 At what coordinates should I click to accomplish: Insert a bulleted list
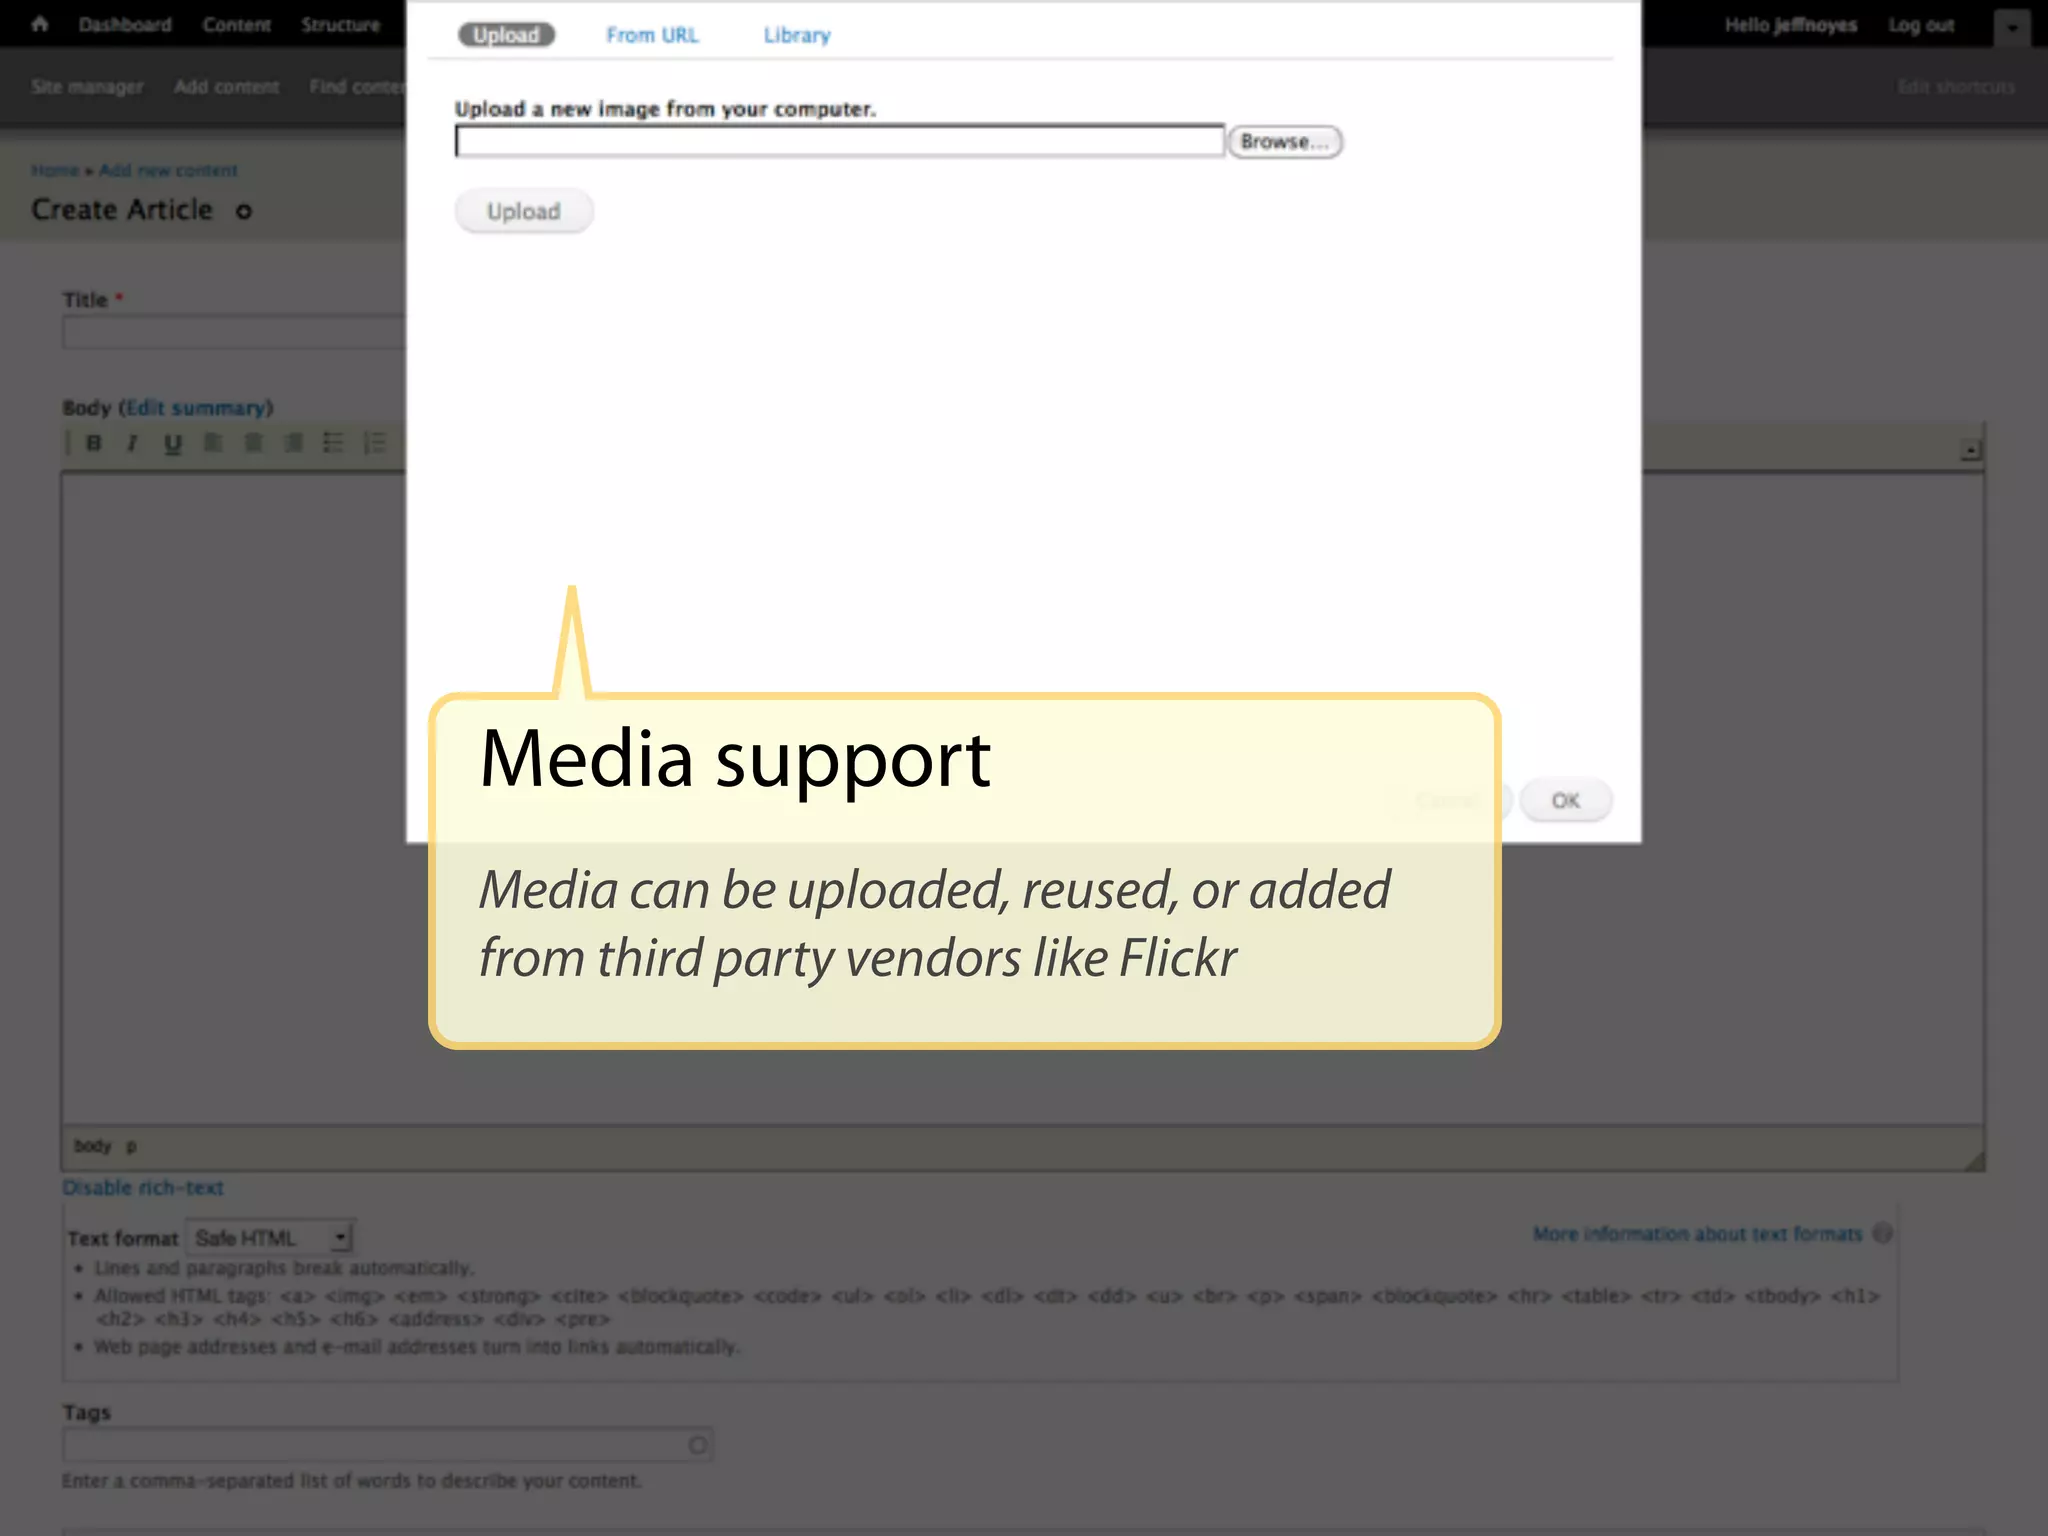(x=333, y=443)
